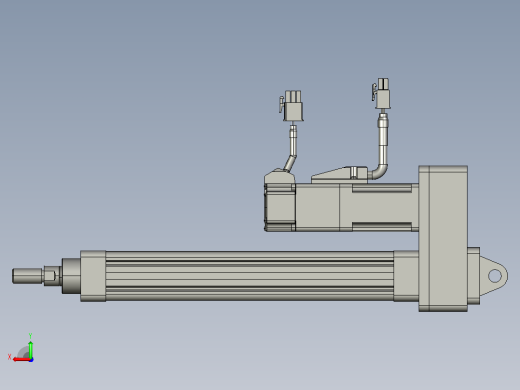This screenshot has width=520, height=390.
Task: Click the clevis mounting hole at right end
Action: pyautogui.click(x=495, y=276)
